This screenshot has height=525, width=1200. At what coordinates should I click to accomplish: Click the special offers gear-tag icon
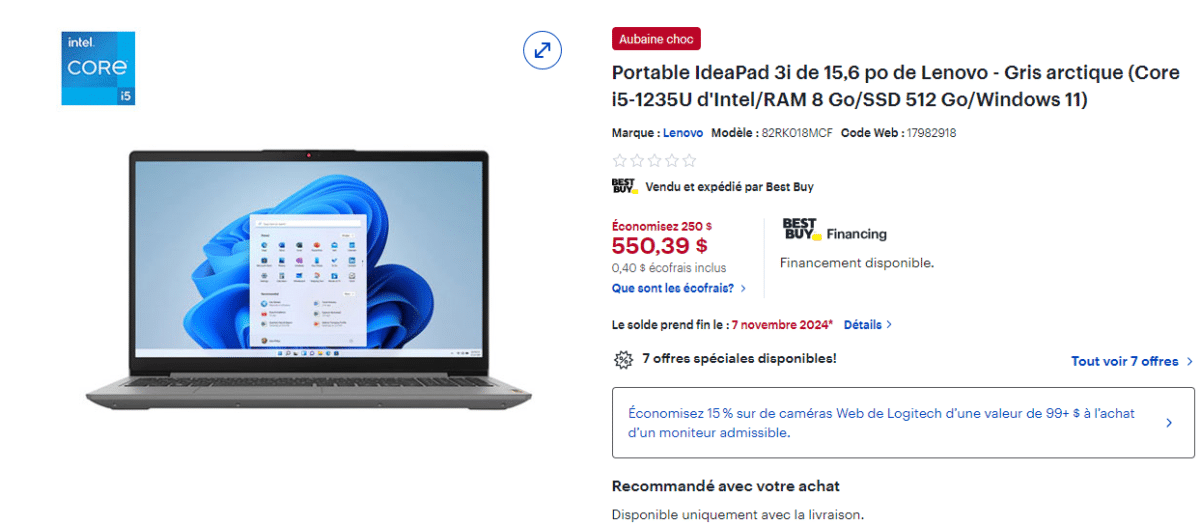pos(623,359)
